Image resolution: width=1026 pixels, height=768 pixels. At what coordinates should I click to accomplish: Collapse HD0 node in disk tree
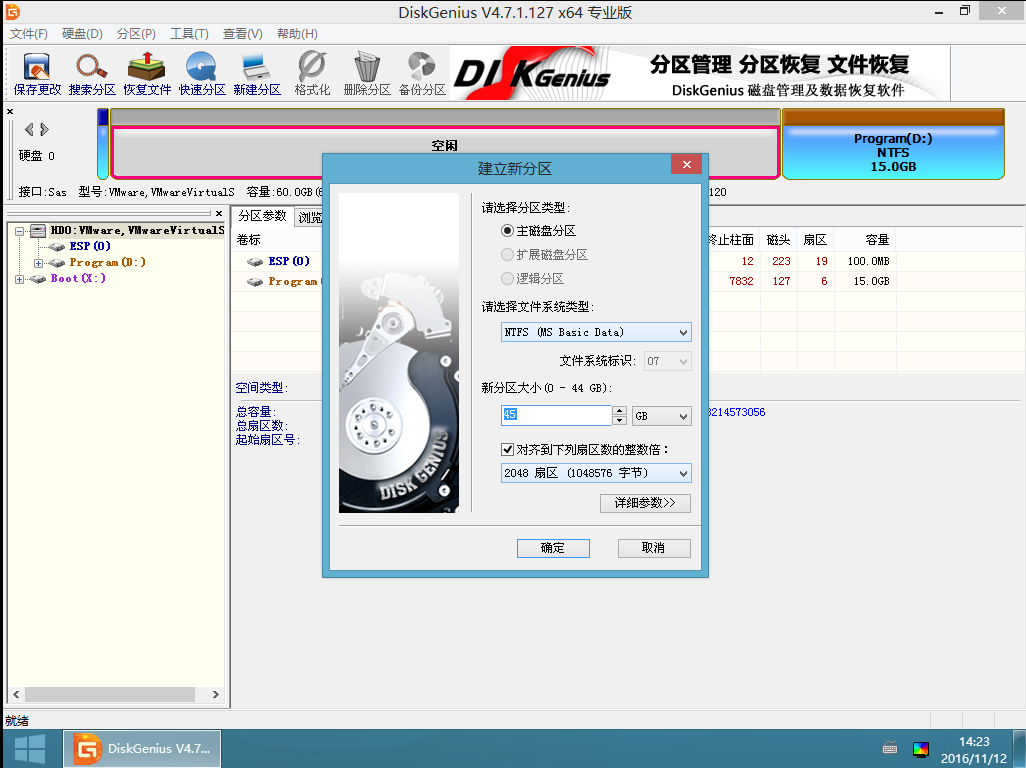tap(20, 231)
